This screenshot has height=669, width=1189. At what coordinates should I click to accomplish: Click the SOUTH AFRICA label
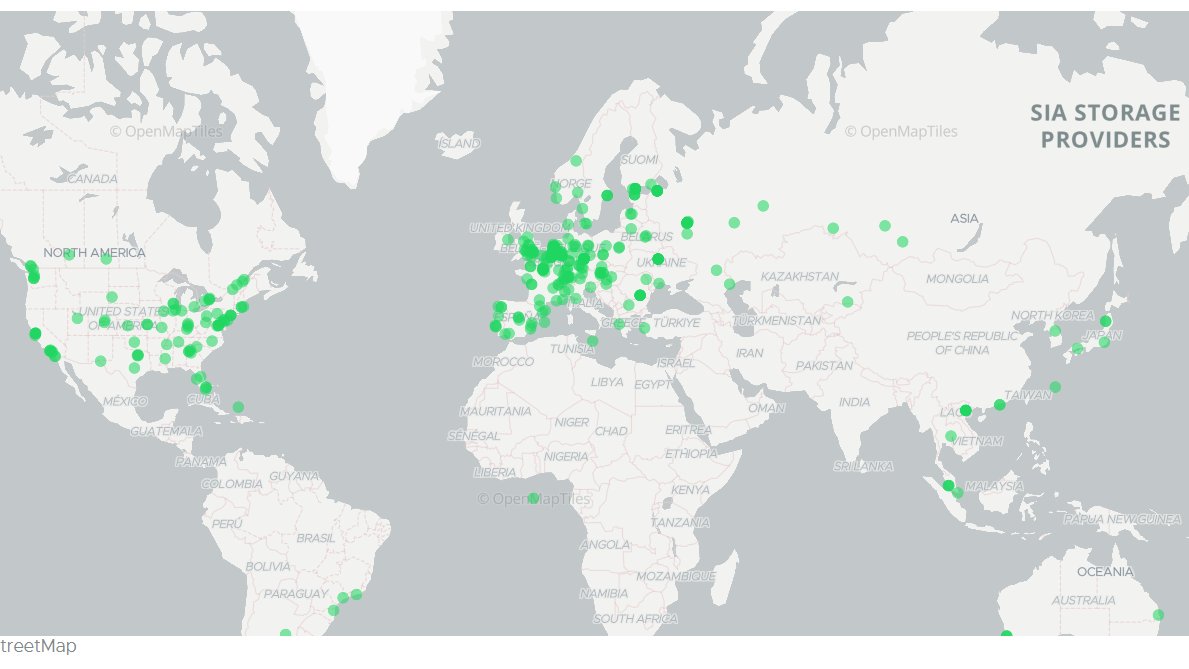[635, 619]
